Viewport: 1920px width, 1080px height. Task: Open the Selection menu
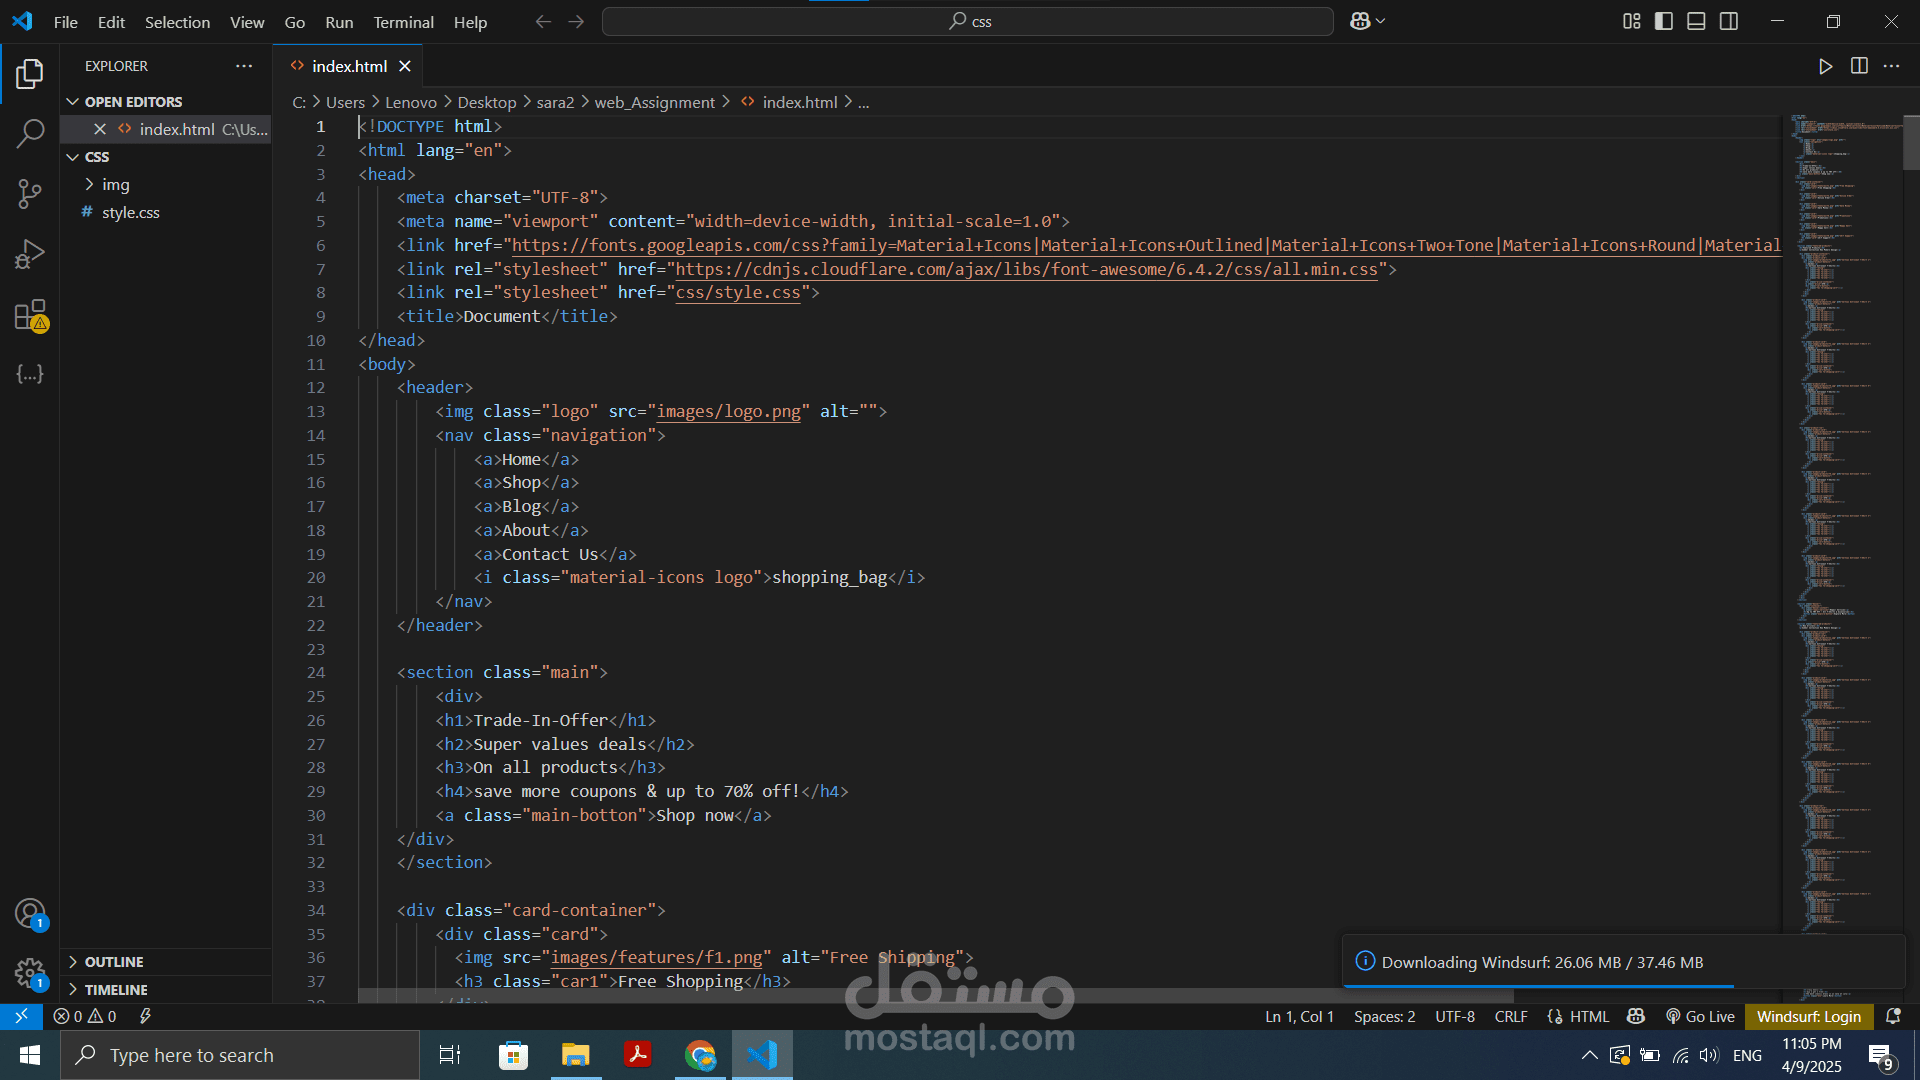(177, 22)
